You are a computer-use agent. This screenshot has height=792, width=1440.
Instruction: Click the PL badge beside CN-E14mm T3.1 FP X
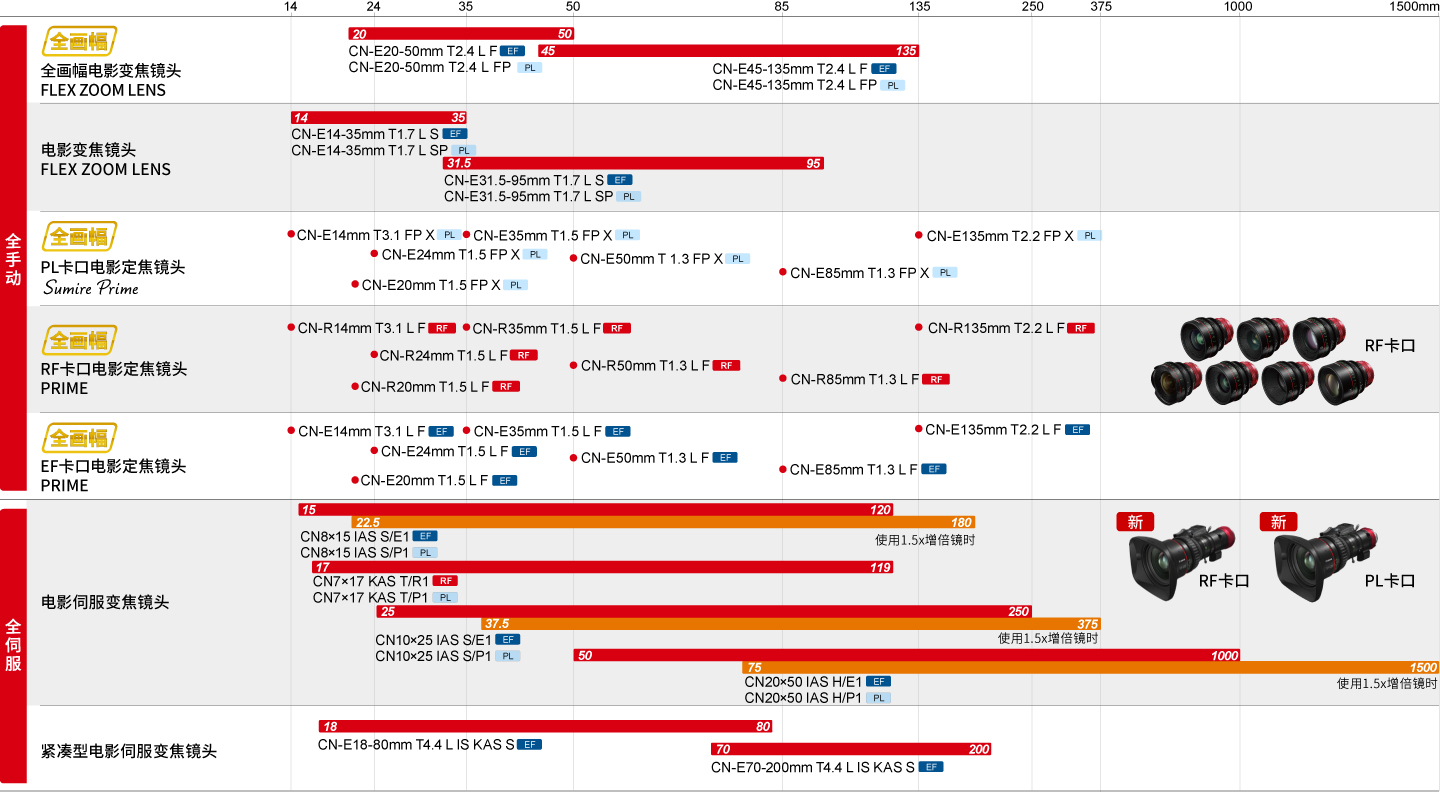click(x=450, y=235)
